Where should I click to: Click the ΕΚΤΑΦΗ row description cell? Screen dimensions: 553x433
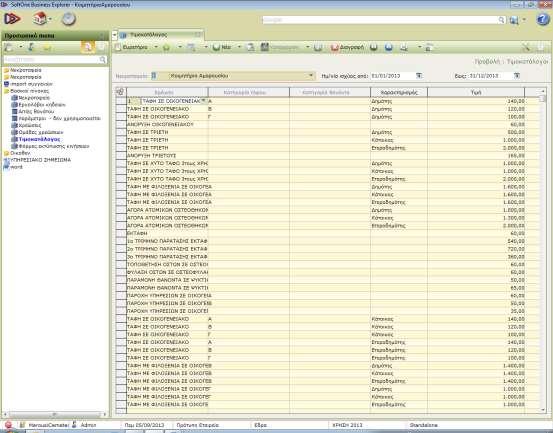click(x=167, y=233)
